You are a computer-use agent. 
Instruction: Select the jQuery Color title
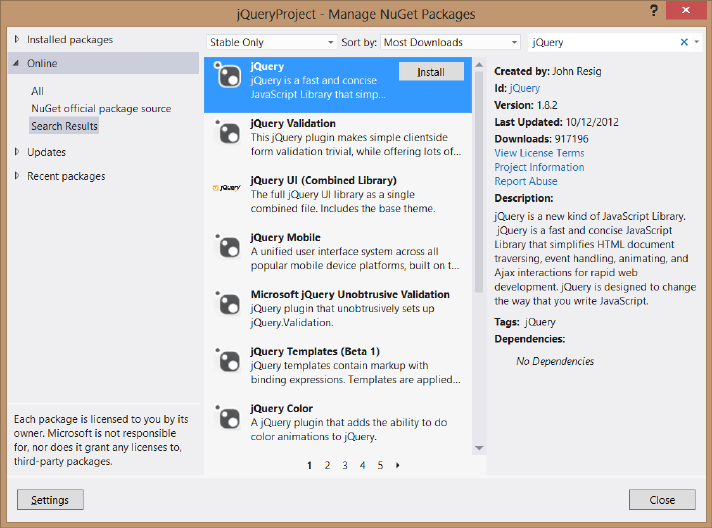pos(281,408)
